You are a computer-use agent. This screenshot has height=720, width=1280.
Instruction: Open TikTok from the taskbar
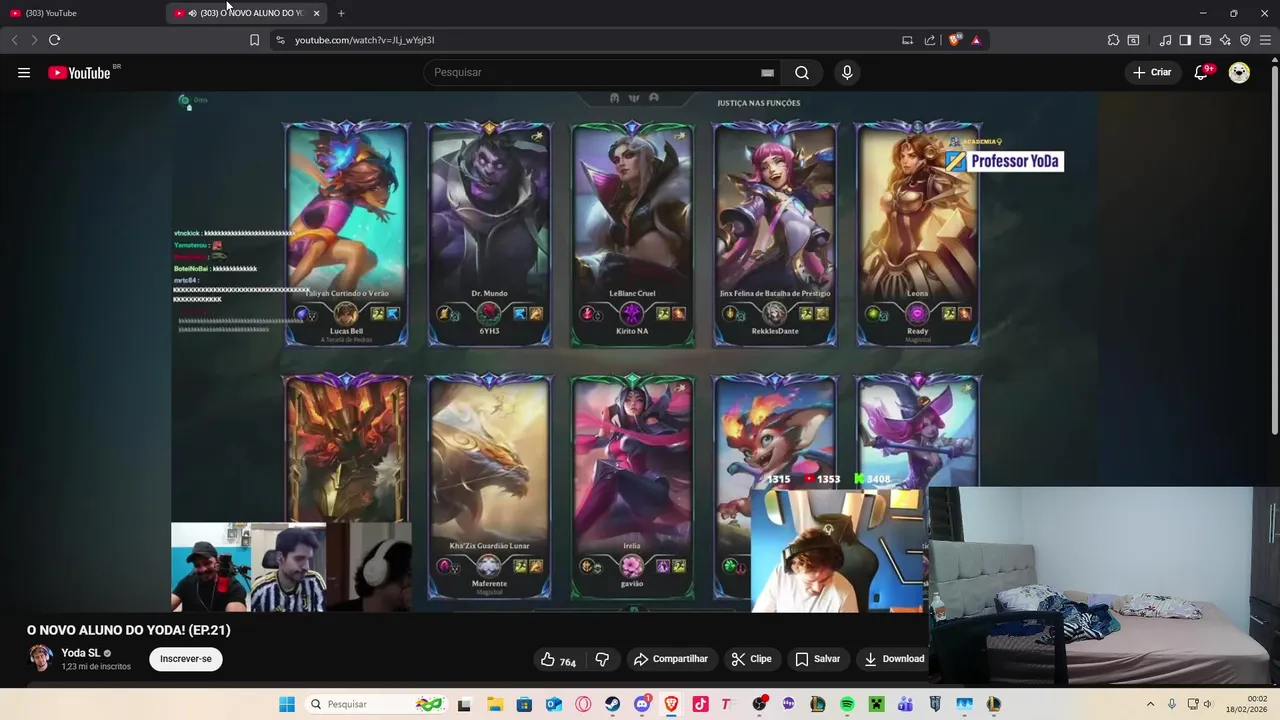pos(700,704)
